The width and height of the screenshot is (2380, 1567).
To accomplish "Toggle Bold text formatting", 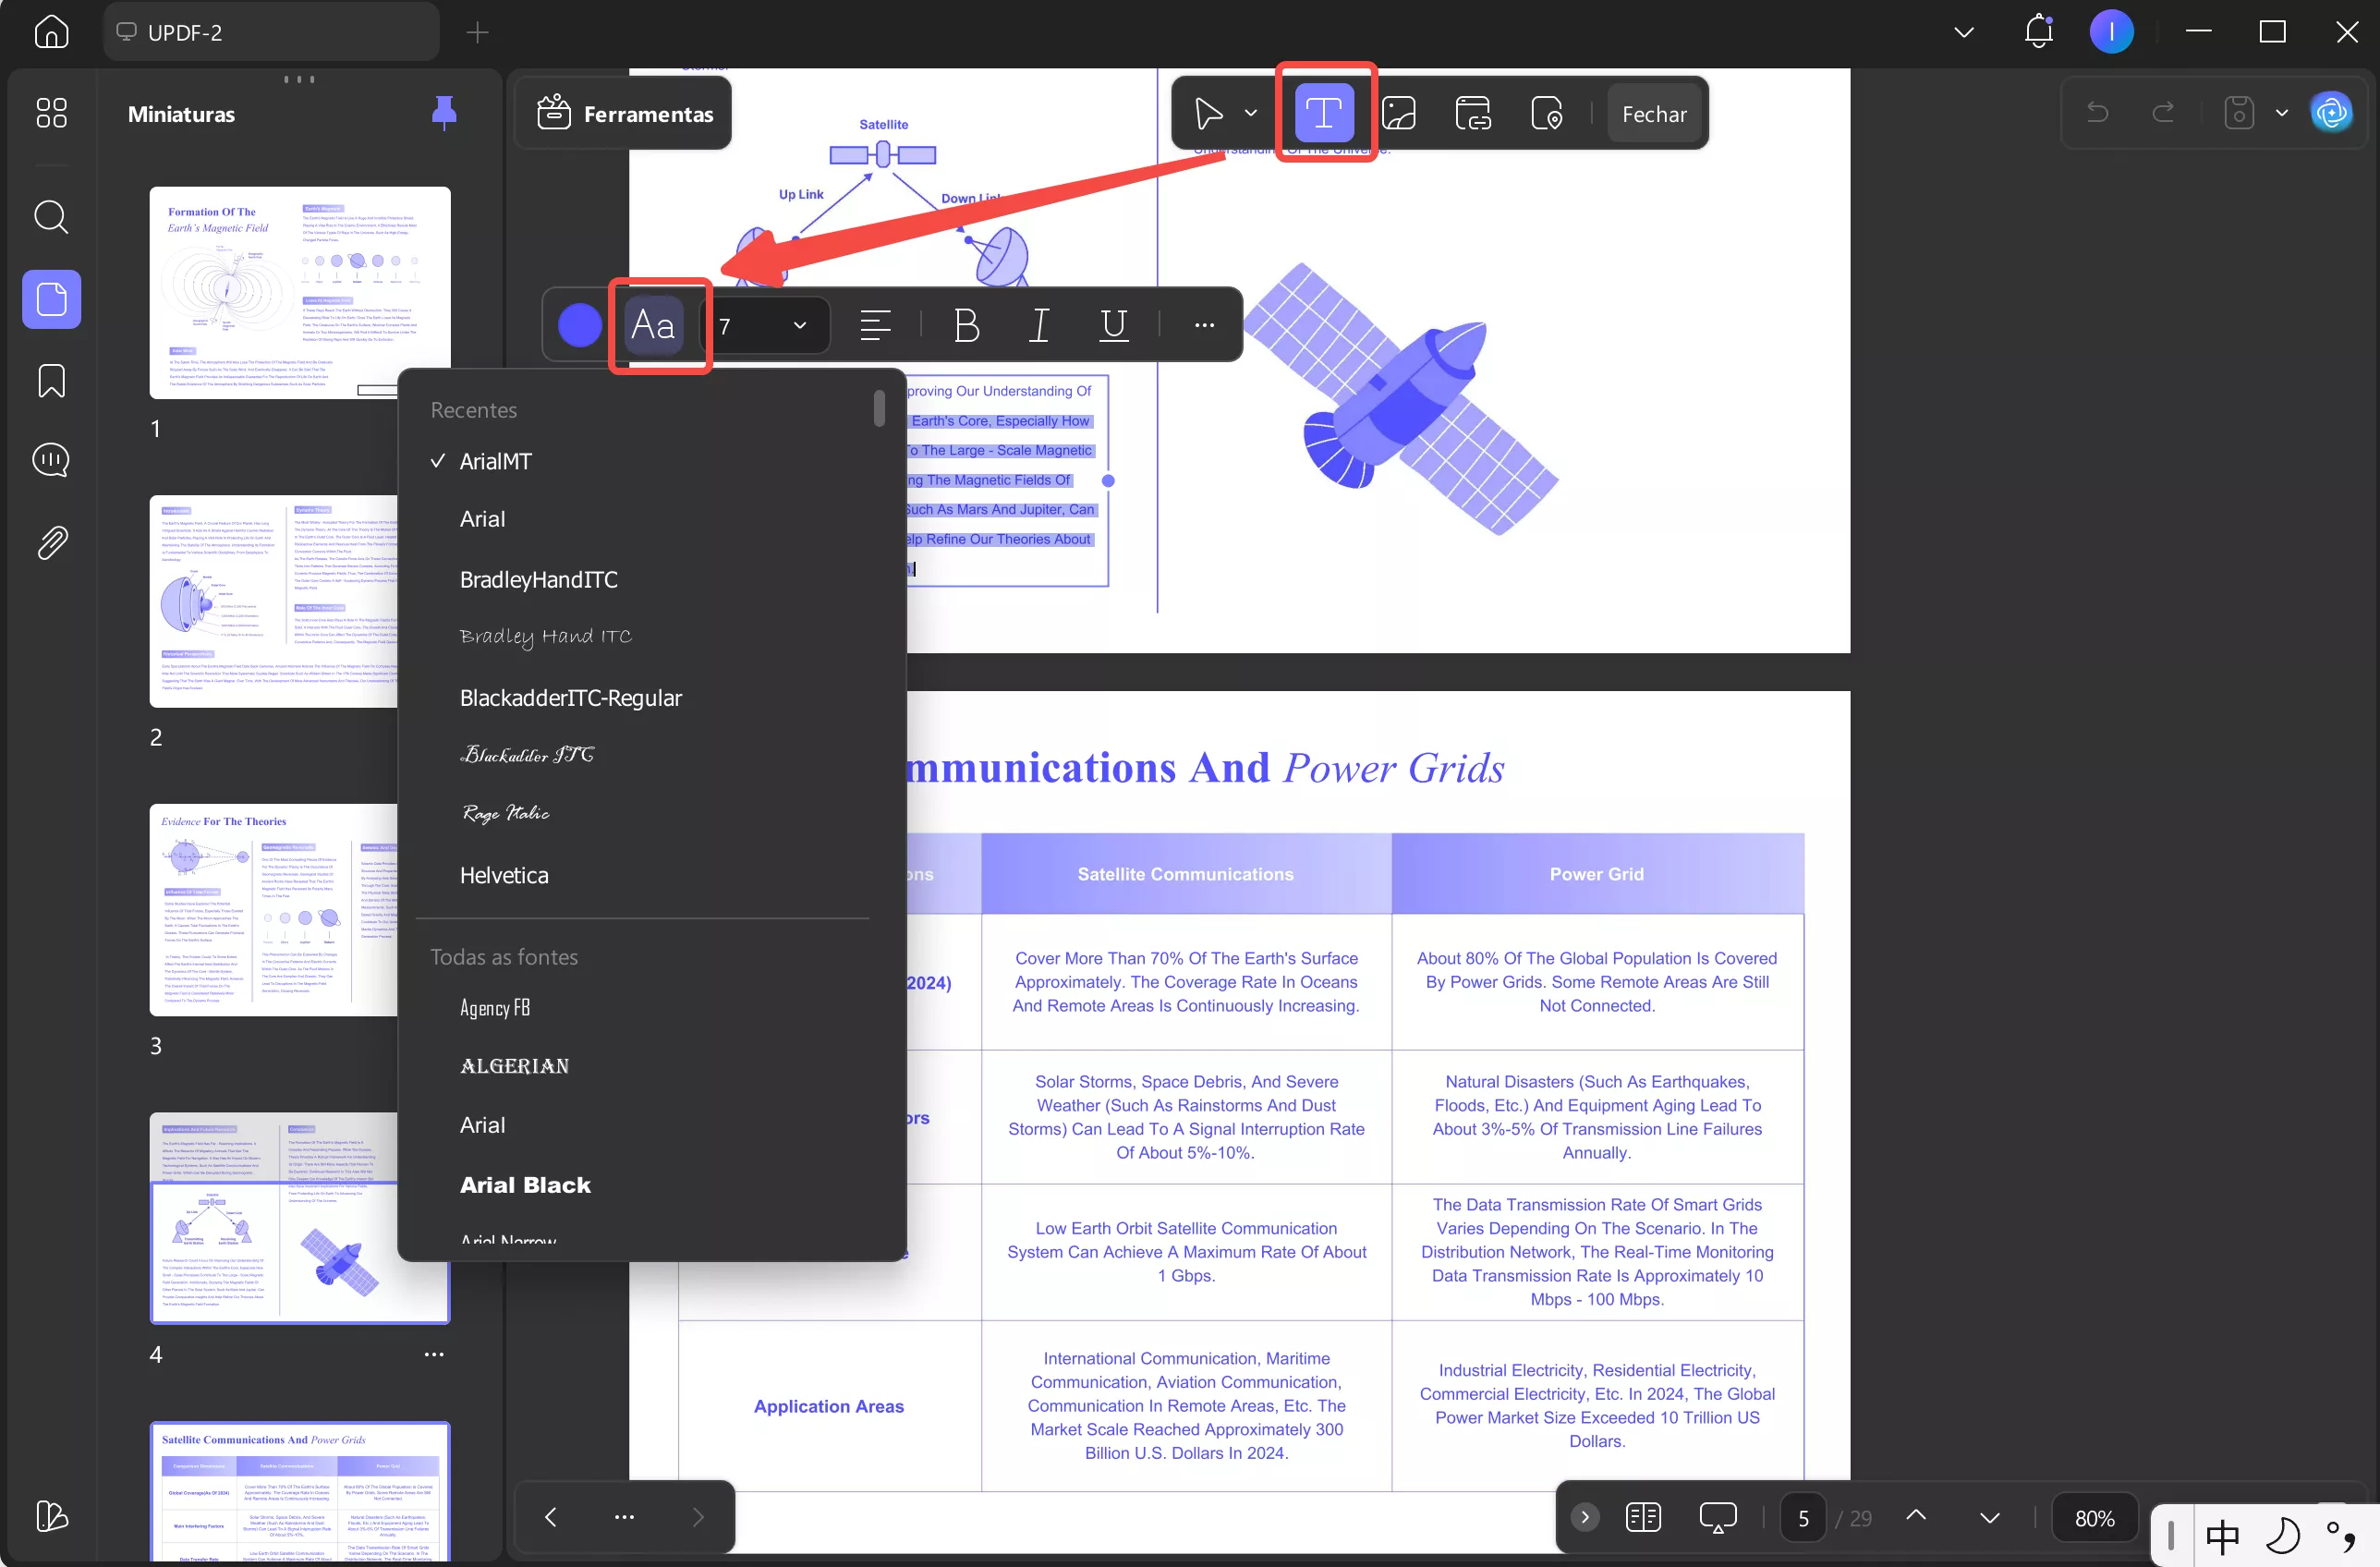I will pos(966,324).
